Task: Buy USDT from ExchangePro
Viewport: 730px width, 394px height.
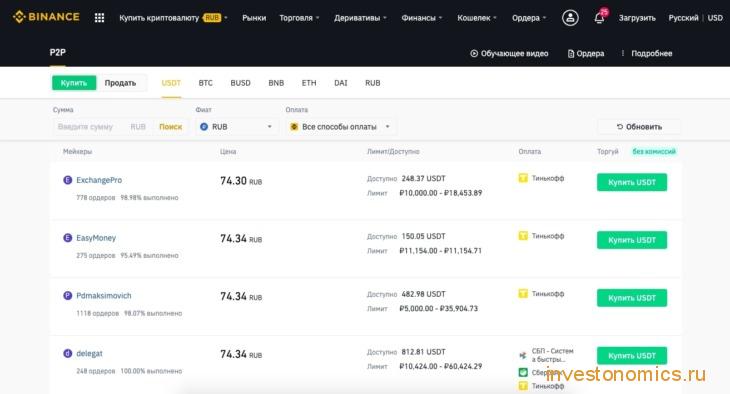Action: tap(632, 182)
